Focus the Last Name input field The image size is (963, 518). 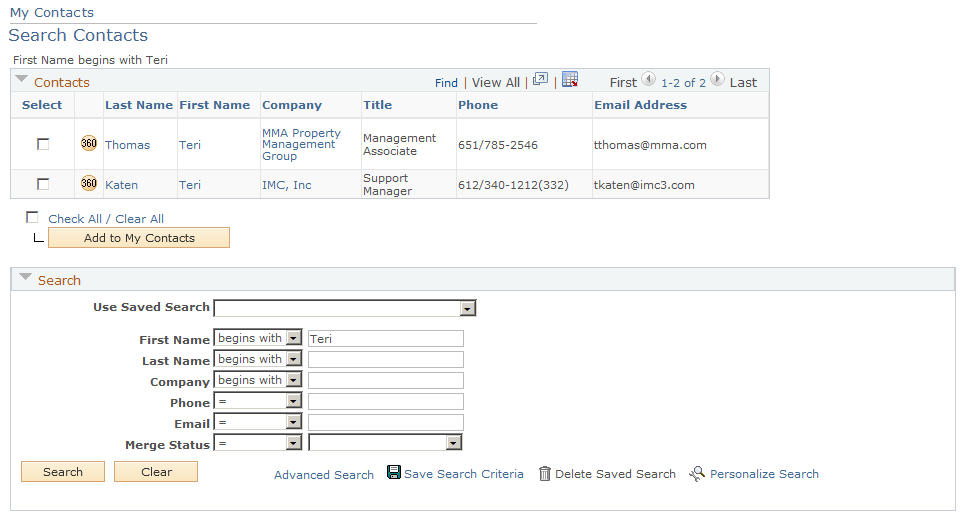tap(386, 359)
